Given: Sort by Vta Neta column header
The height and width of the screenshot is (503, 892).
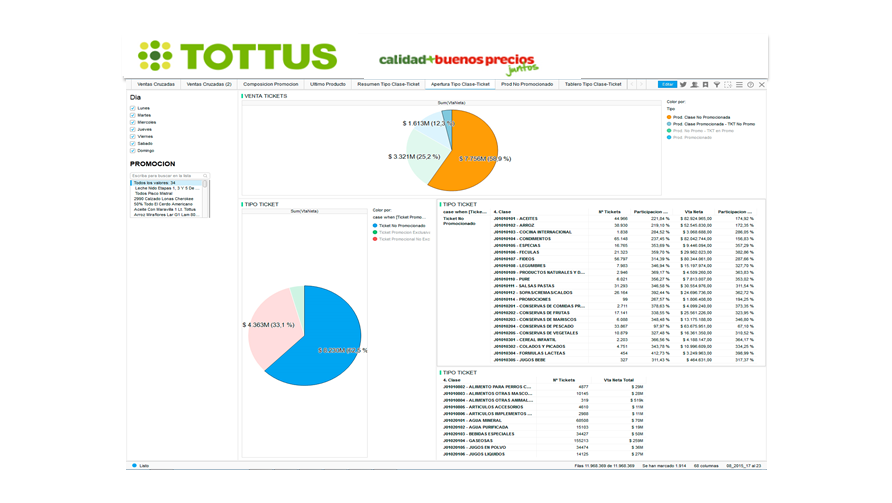Looking at the screenshot, I should pyautogui.click(x=693, y=212).
